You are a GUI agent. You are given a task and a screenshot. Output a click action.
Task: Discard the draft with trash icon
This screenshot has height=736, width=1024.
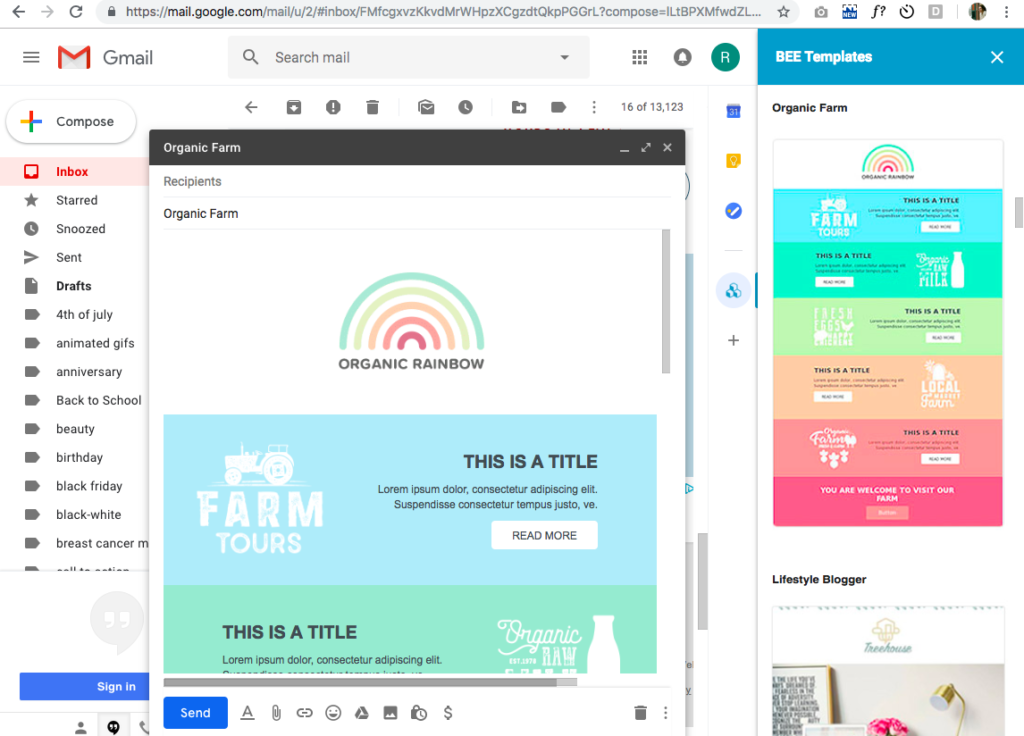(640, 713)
